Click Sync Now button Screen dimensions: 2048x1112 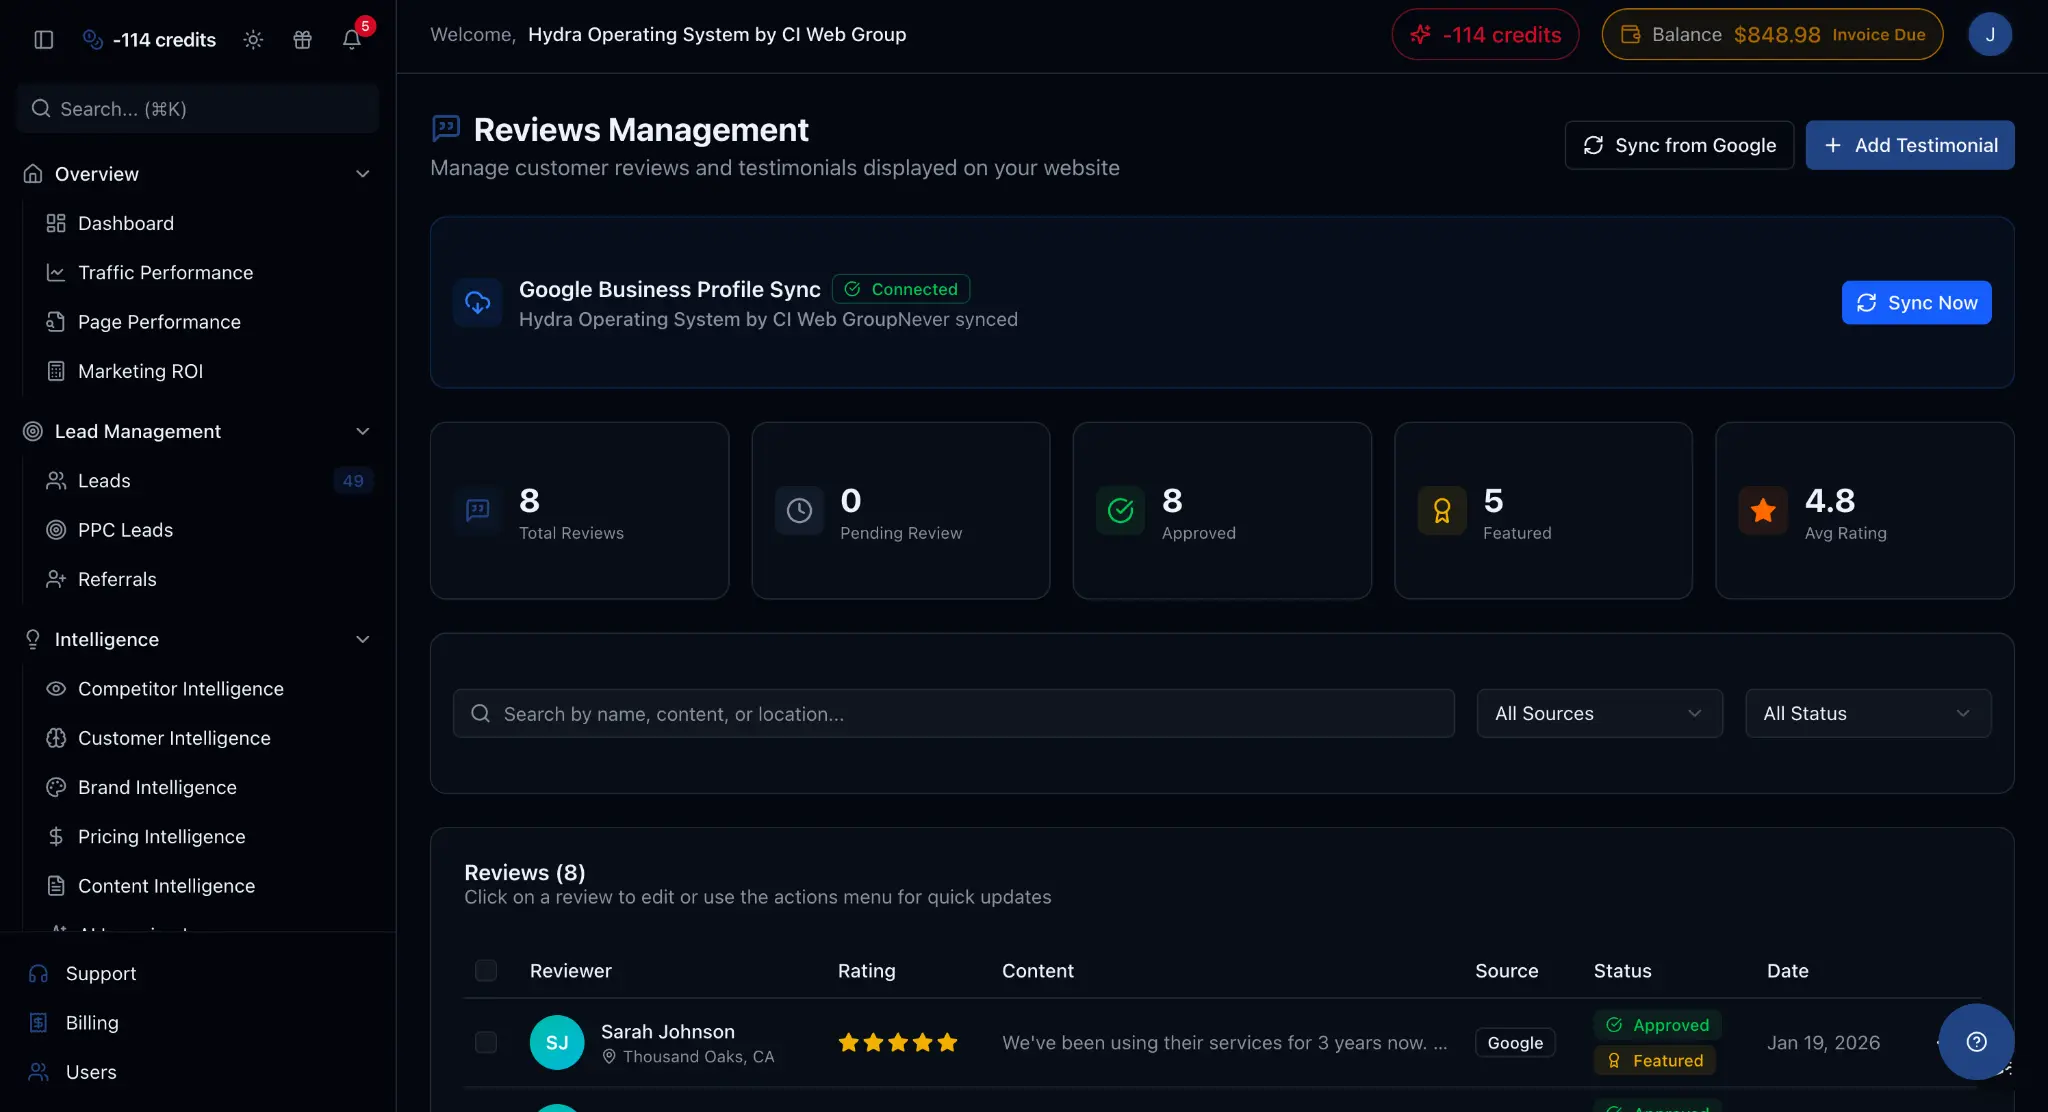click(x=1916, y=303)
